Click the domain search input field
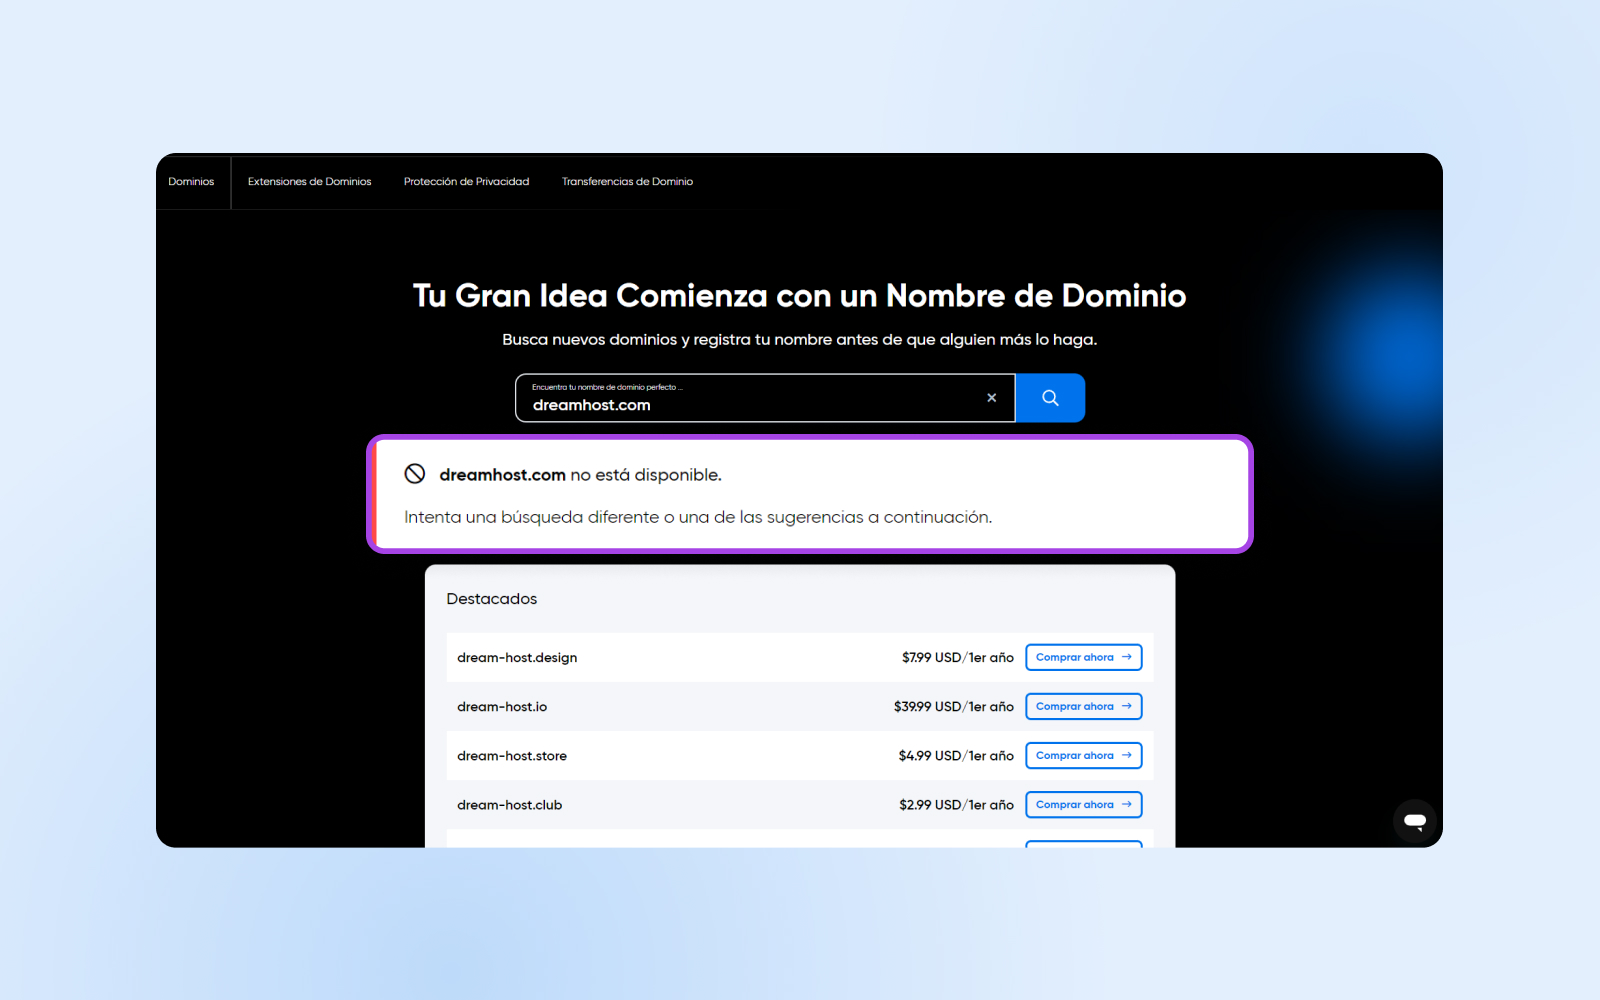The width and height of the screenshot is (1600, 1000). [x=765, y=398]
